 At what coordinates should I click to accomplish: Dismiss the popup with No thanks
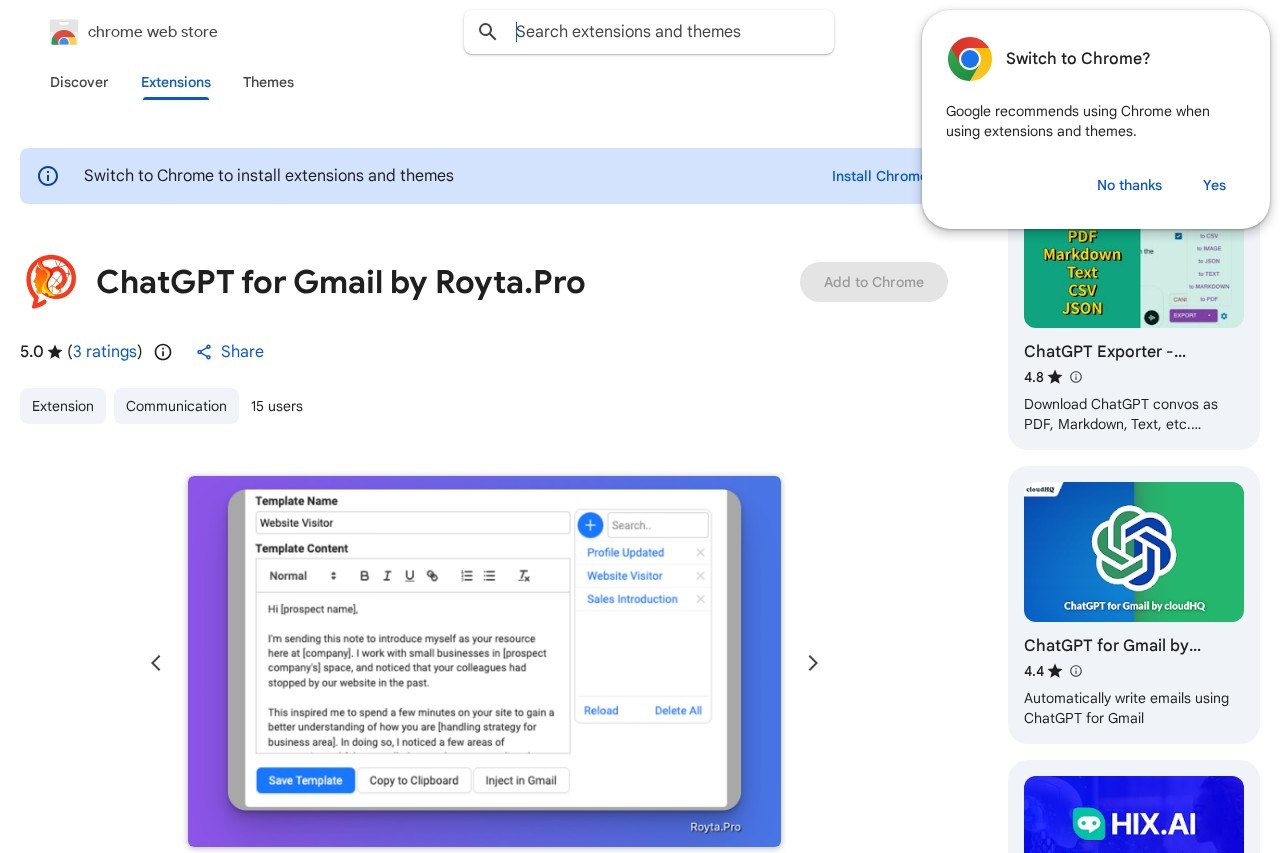[1129, 185]
